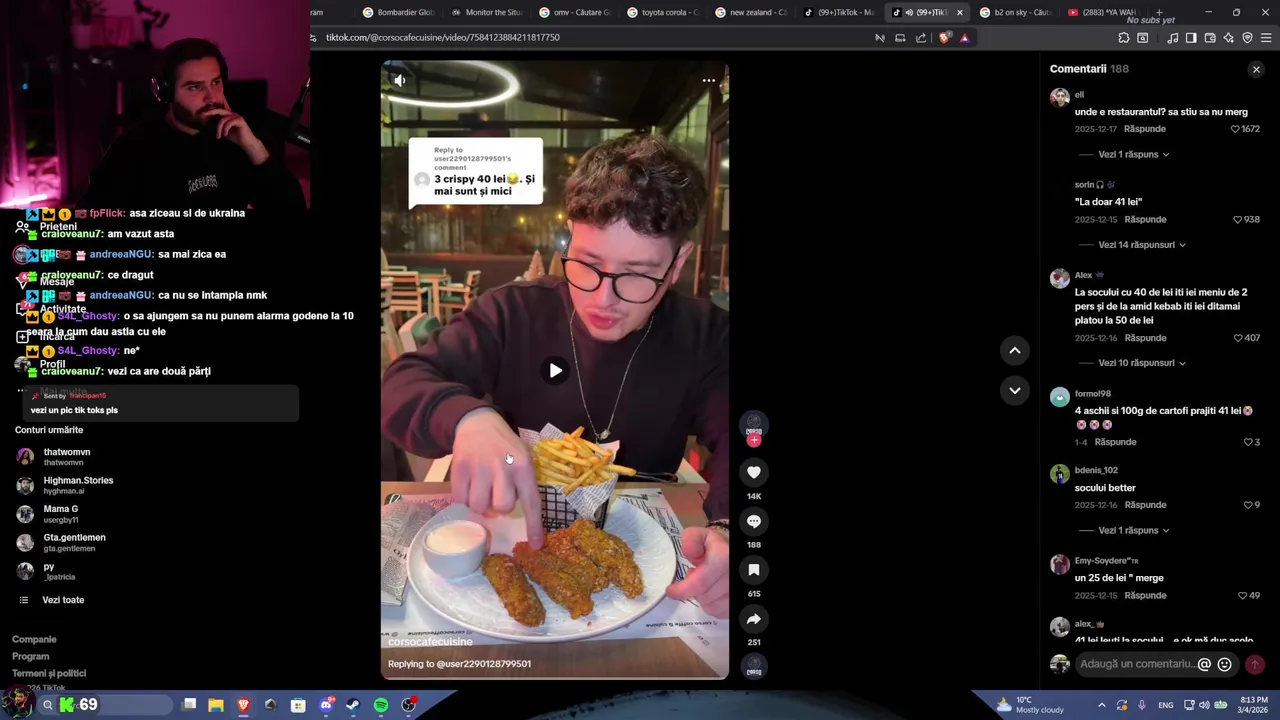Image resolution: width=1280 pixels, height=720 pixels.
Task: Switch to the Bombardier Glob browser tab
Action: pyautogui.click(x=398, y=12)
